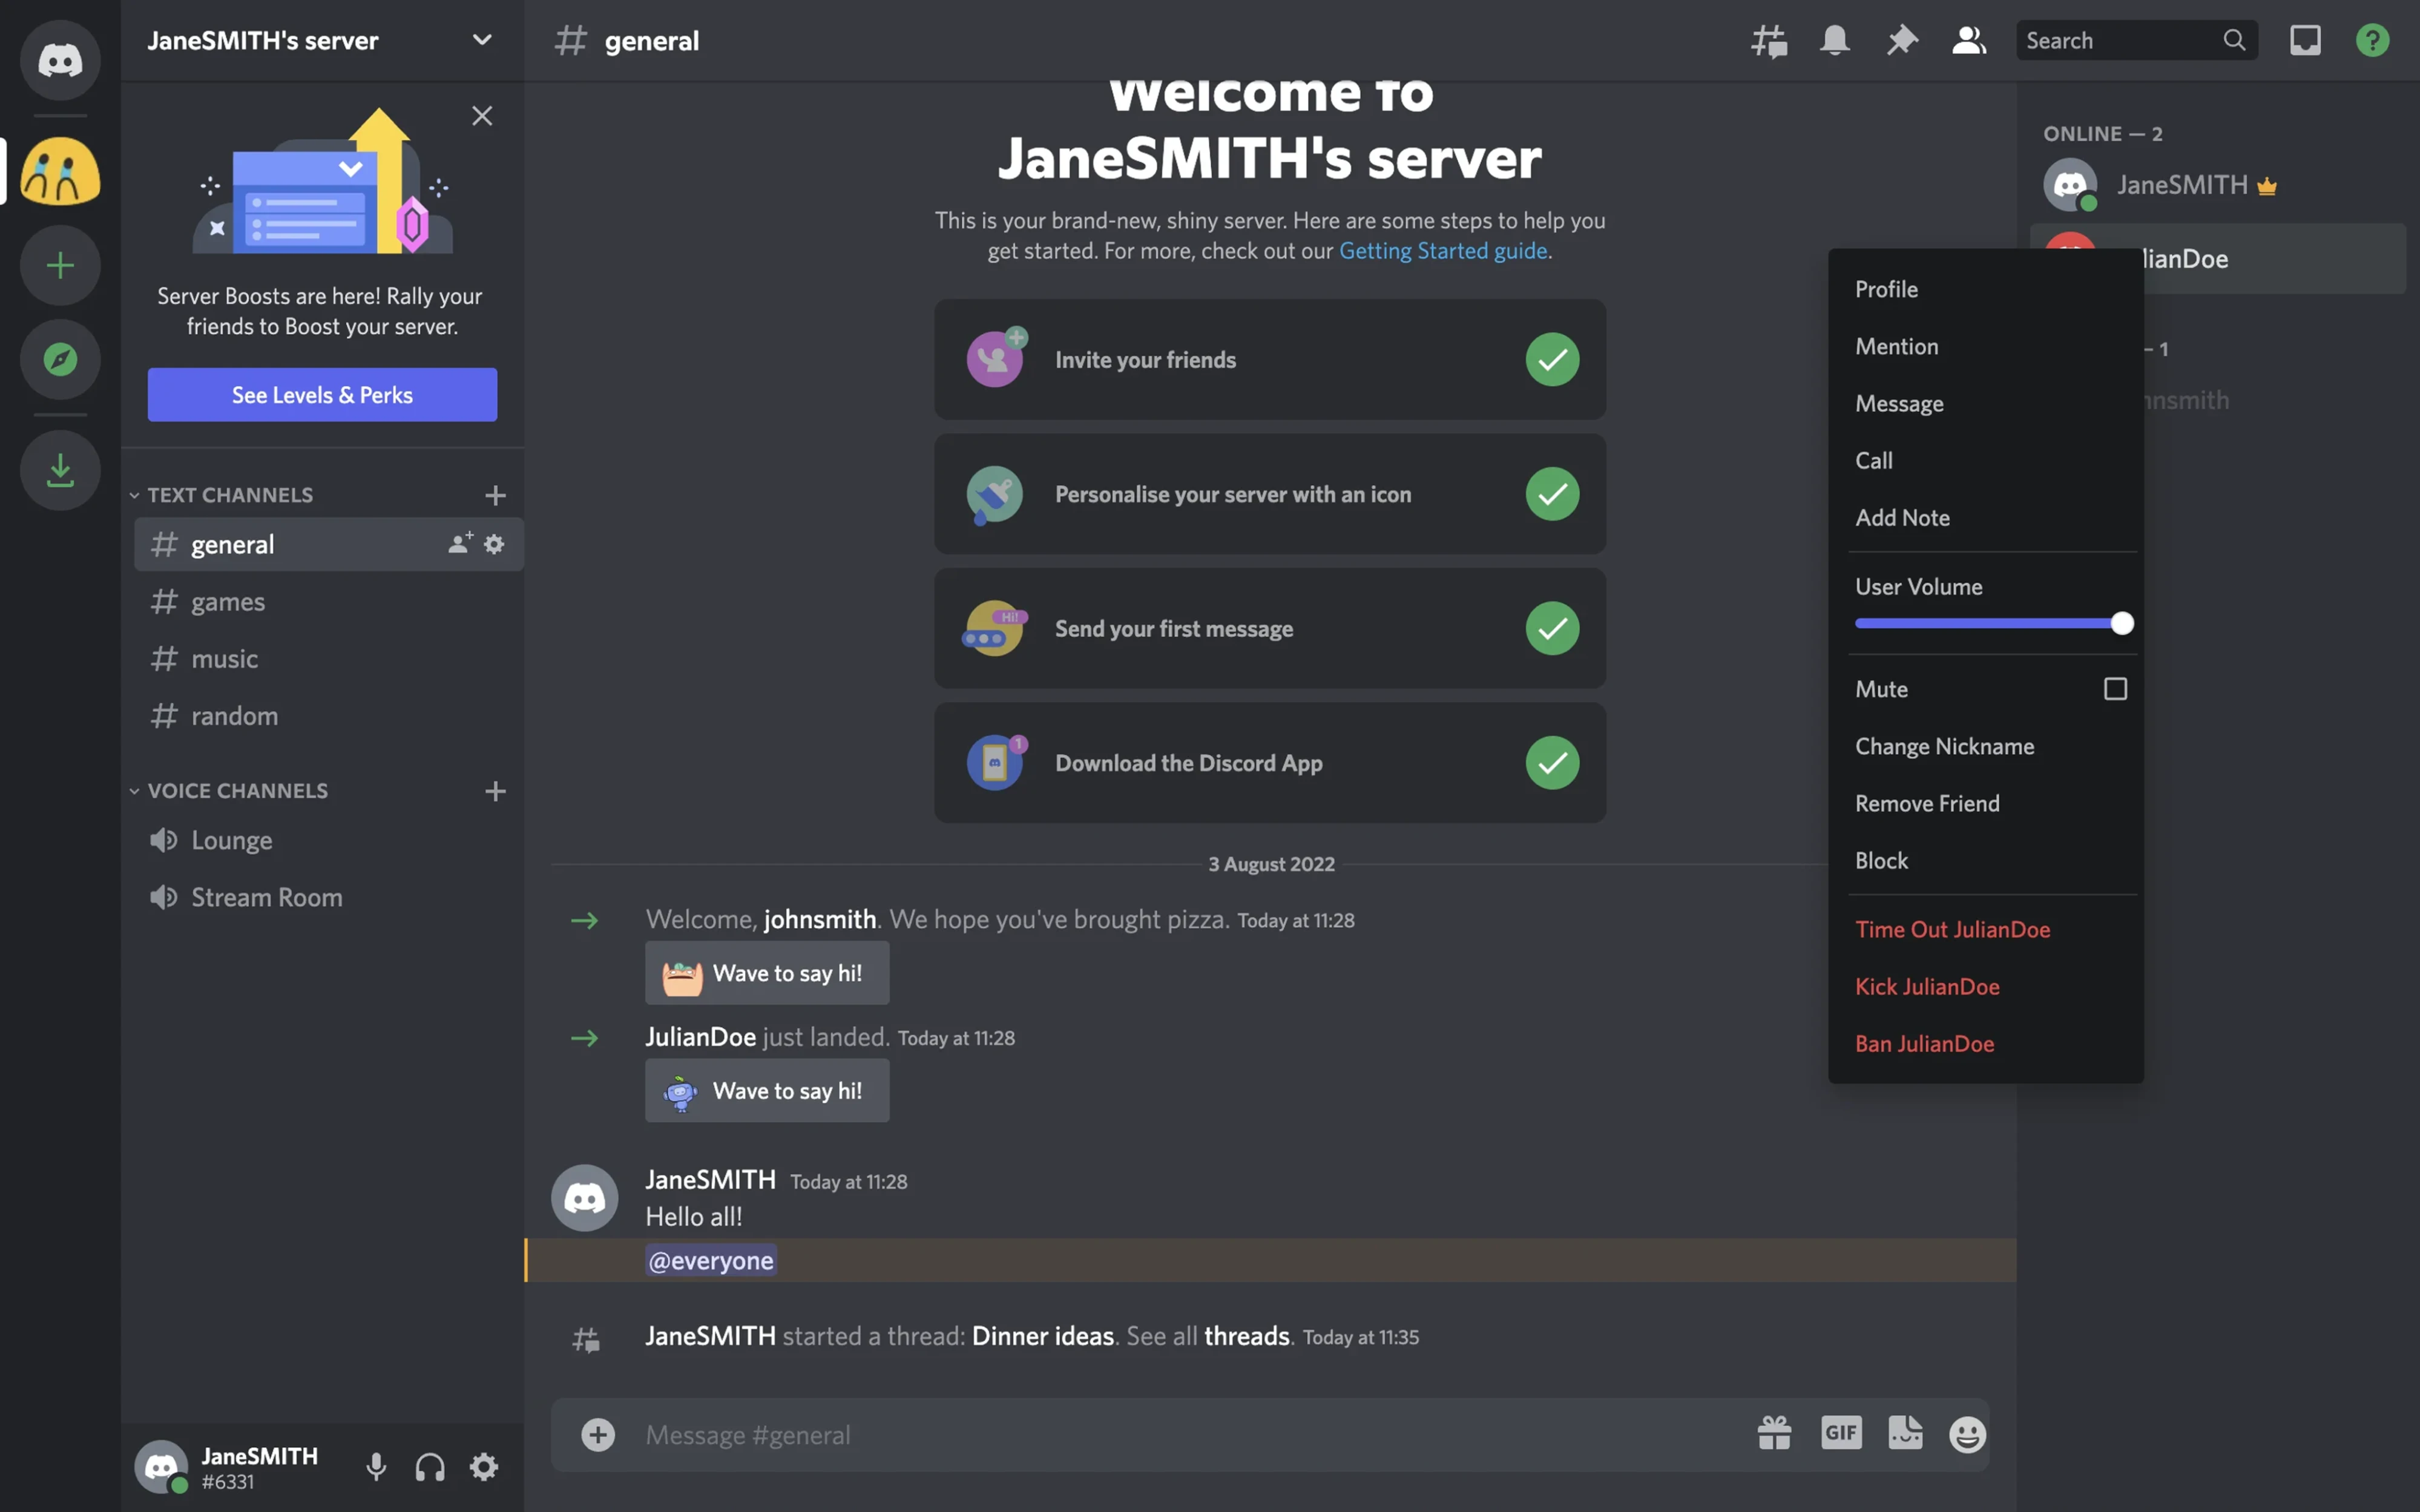Choose Ban JulianDoe
The width and height of the screenshot is (2420, 1512).
tap(1986, 1043)
